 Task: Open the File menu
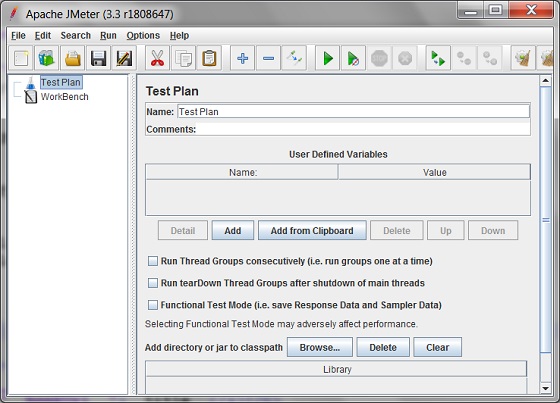tap(18, 35)
